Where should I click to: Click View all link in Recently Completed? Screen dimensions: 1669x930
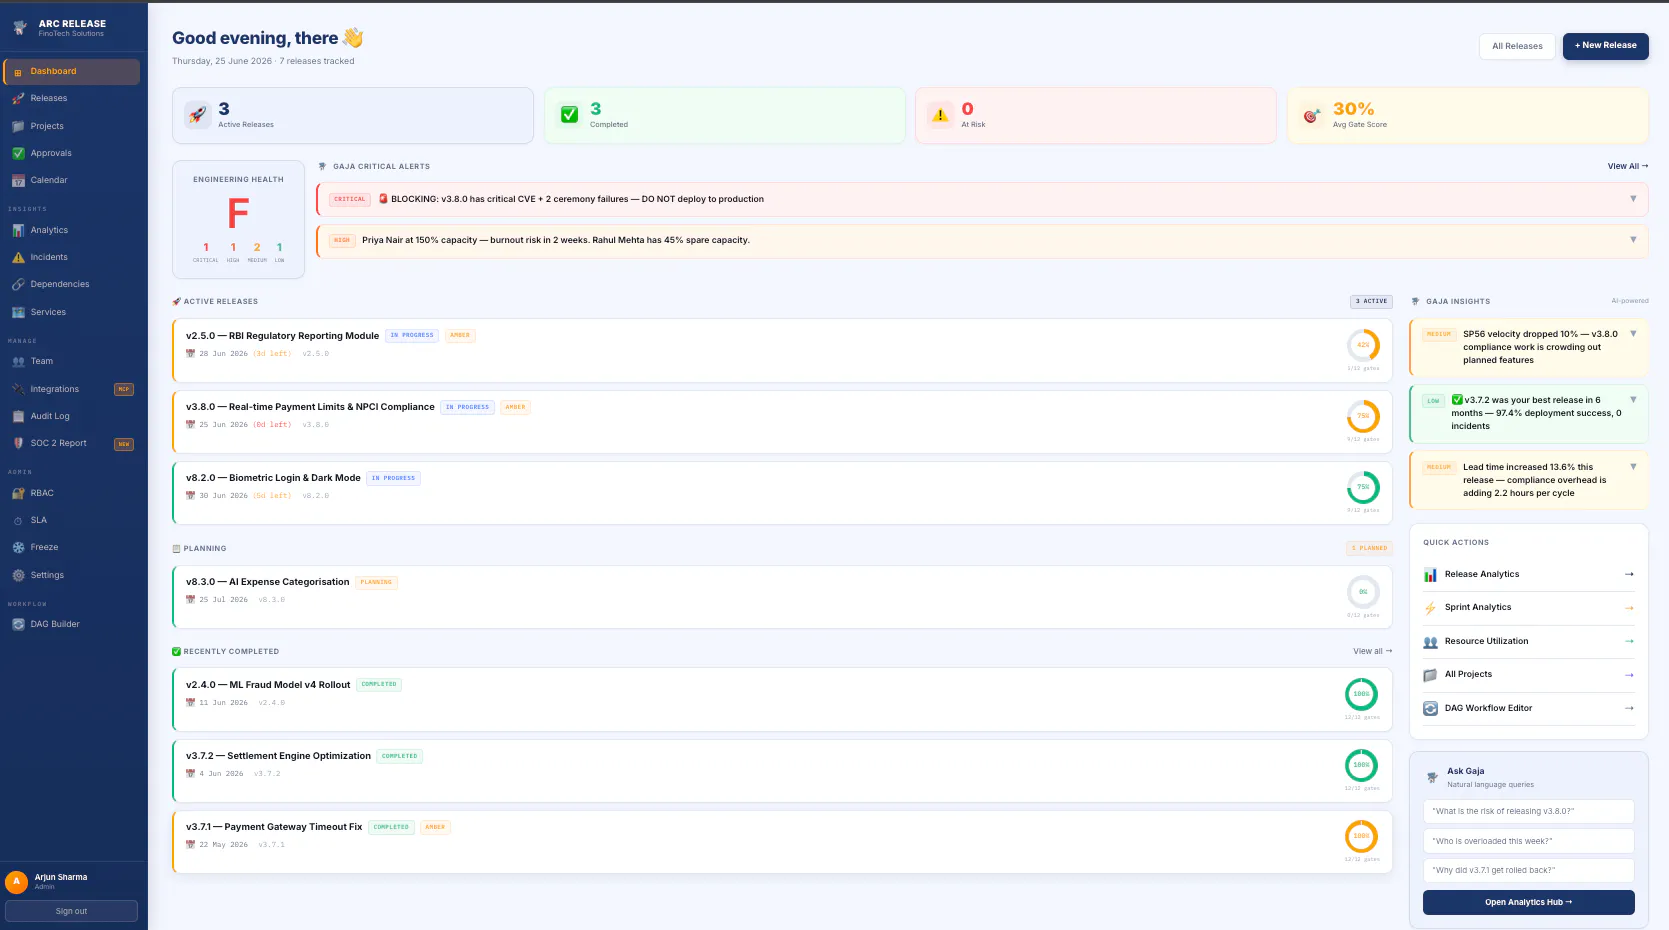point(1372,651)
